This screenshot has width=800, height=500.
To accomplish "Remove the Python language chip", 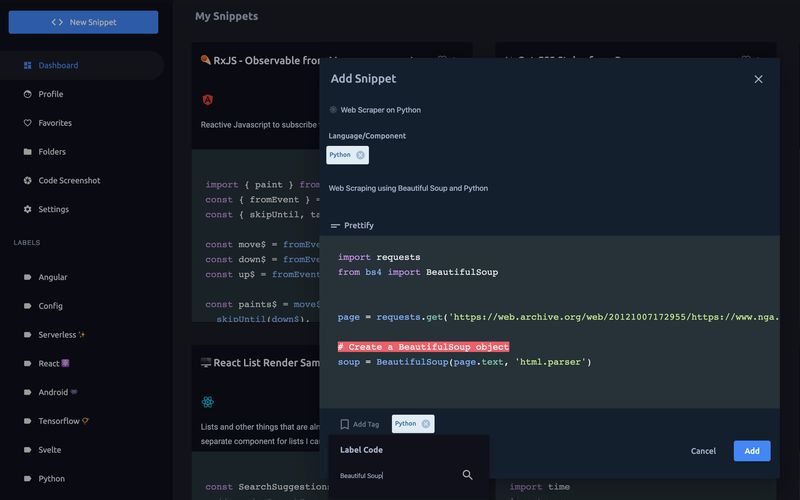I will point(360,155).
